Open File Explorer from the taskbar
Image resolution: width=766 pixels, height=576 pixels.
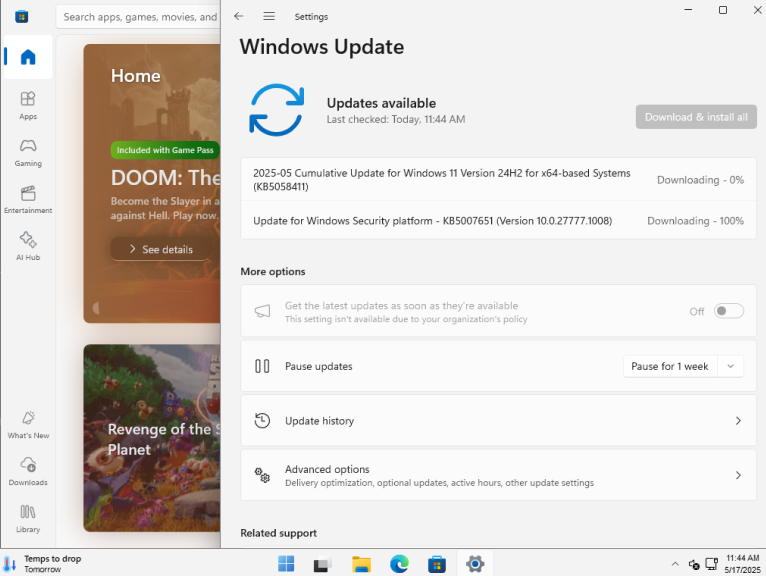tap(361, 564)
